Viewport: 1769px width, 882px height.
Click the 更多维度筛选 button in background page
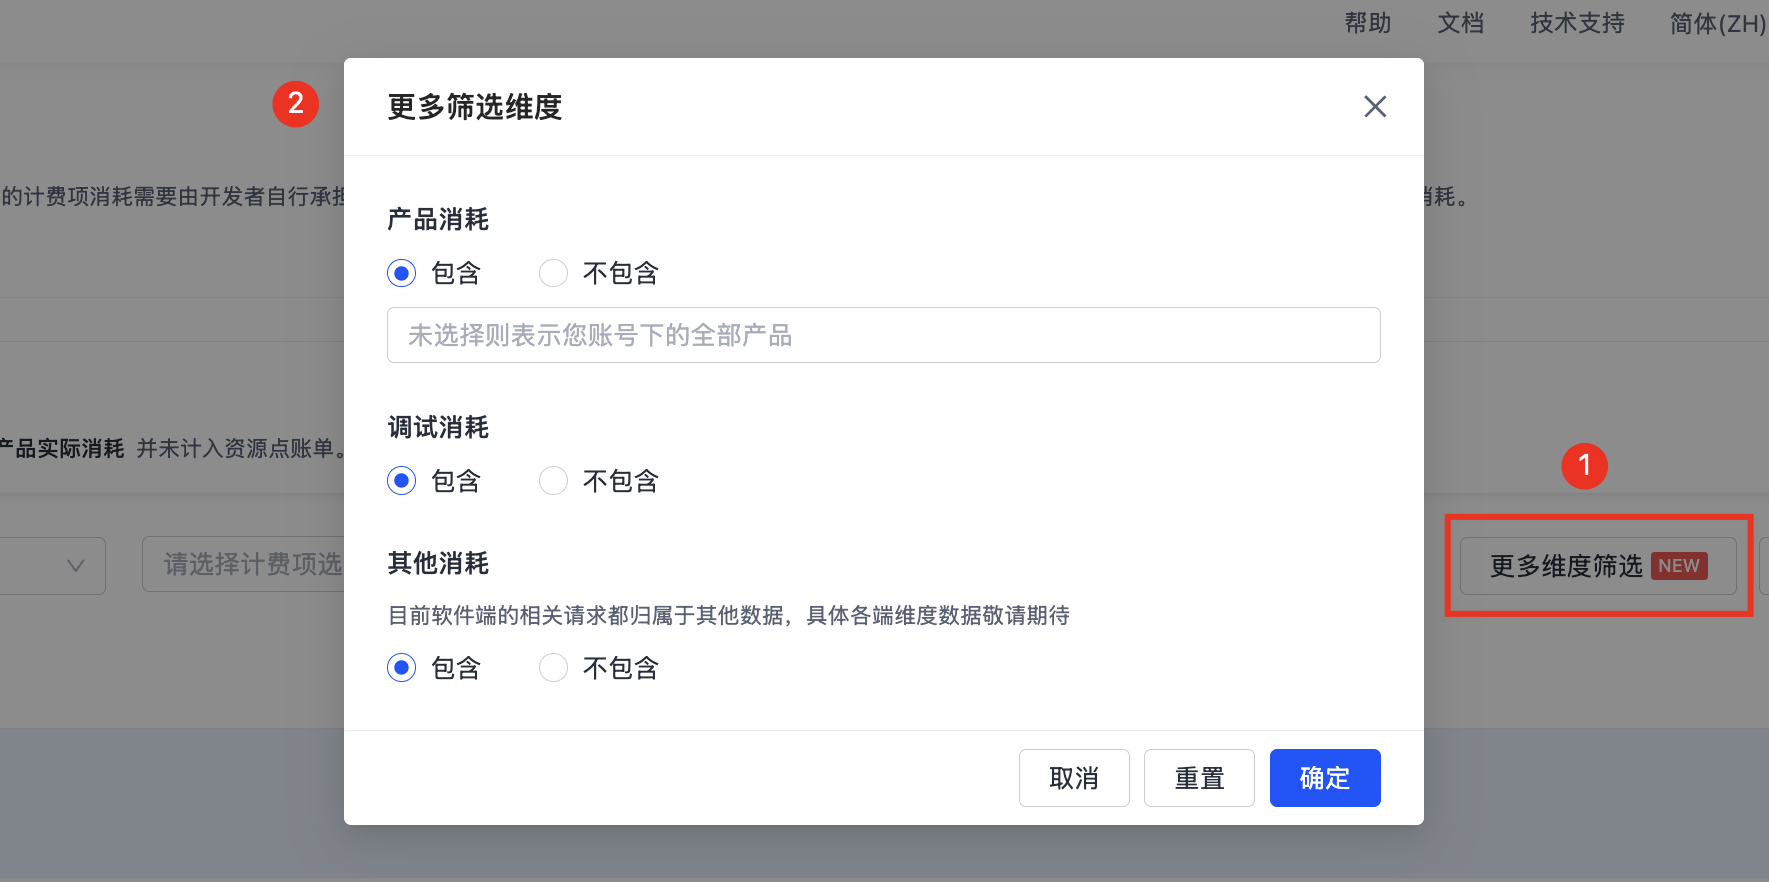[x=1598, y=566]
